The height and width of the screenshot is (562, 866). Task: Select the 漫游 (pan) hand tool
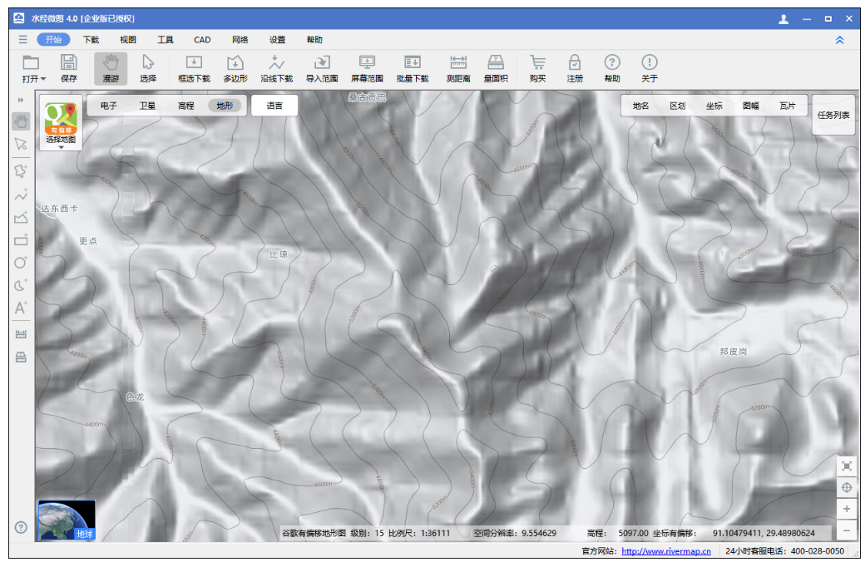(x=110, y=67)
